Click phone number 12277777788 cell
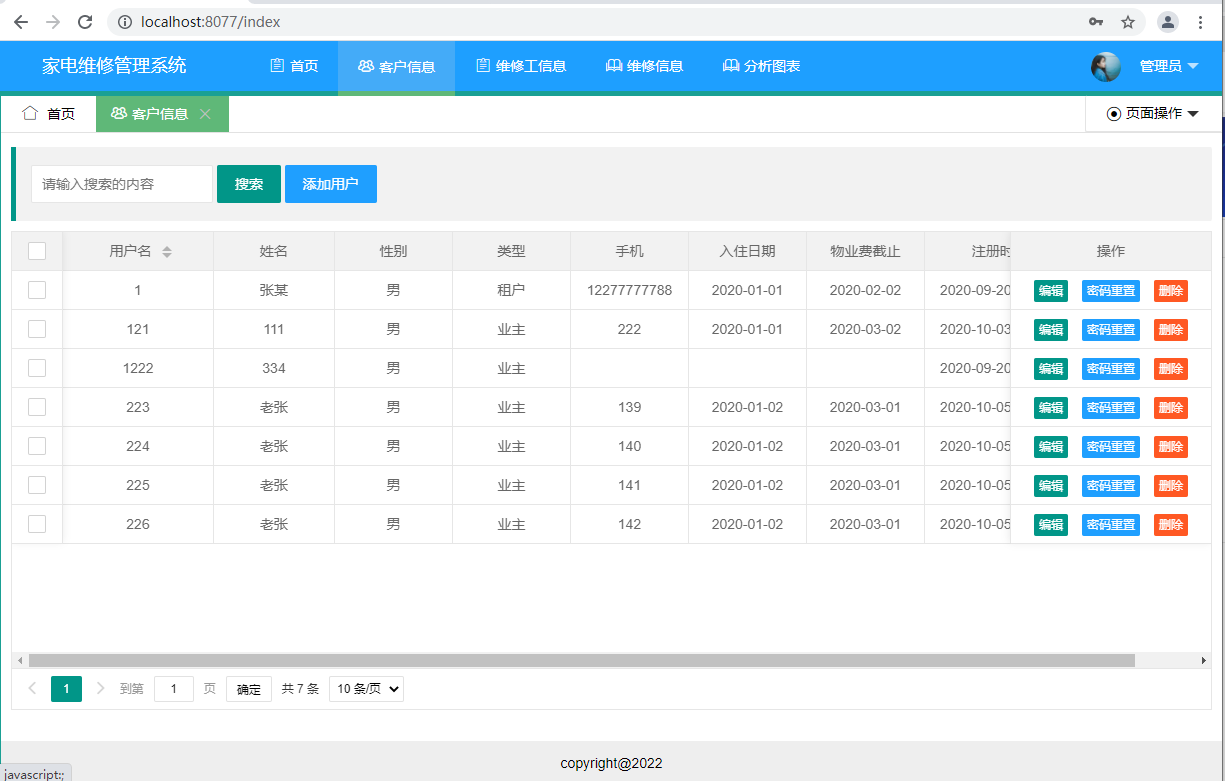 (x=630, y=290)
